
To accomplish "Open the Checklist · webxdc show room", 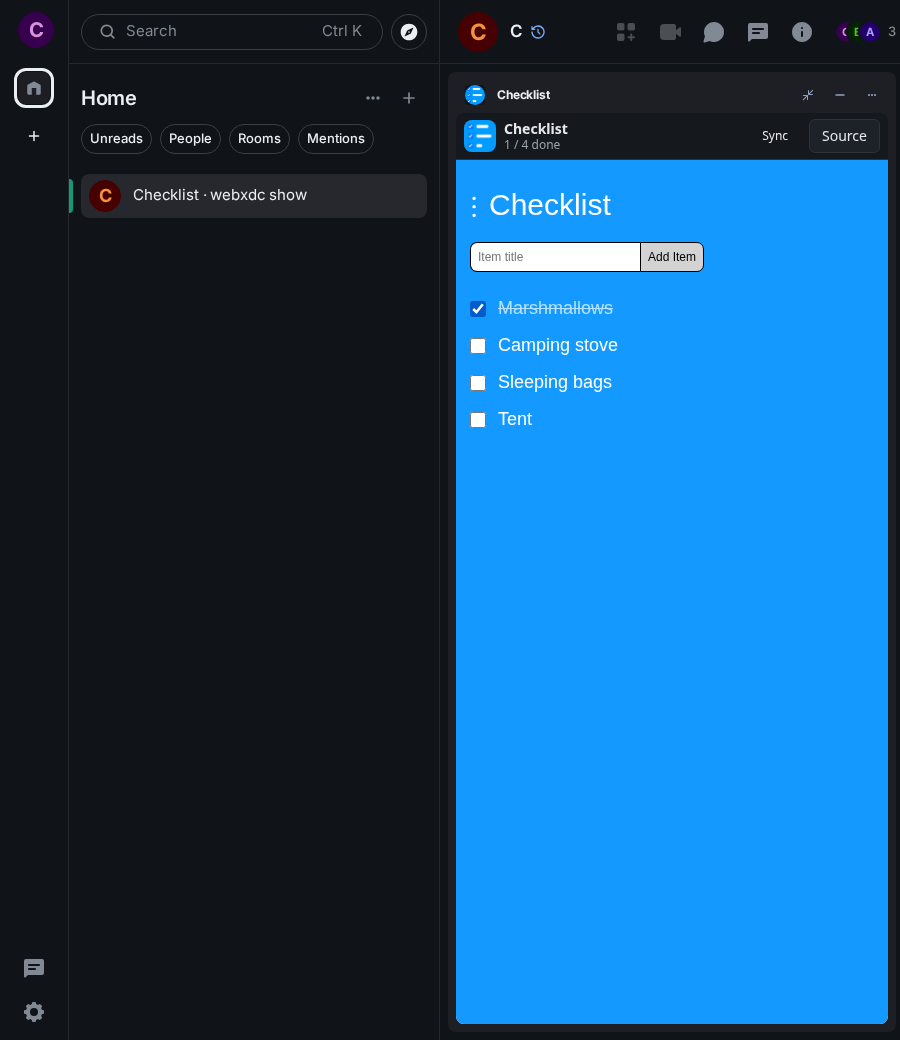I will pyautogui.click(x=254, y=196).
